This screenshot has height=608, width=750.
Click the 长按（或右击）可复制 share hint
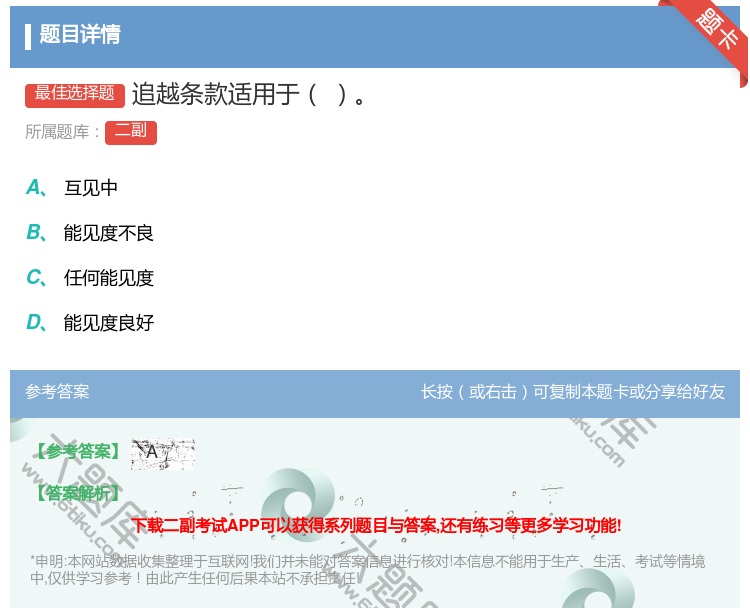coord(573,392)
